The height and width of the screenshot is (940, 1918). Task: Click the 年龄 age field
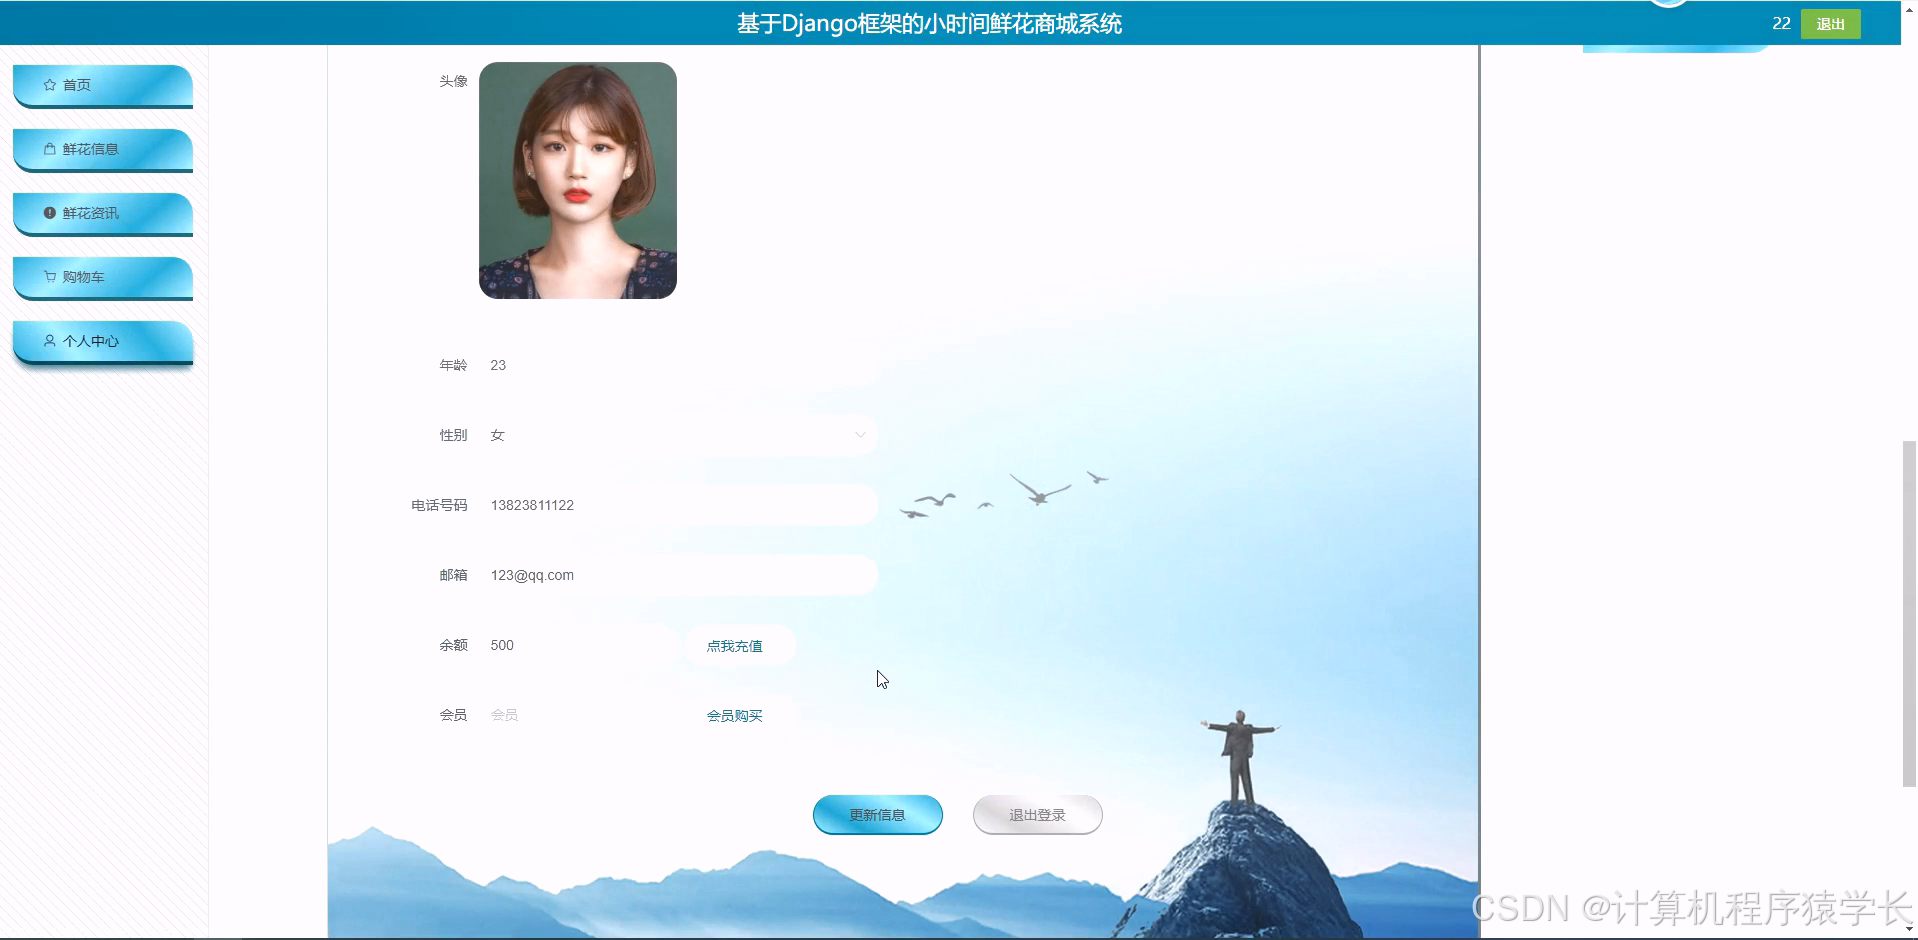(x=678, y=365)
